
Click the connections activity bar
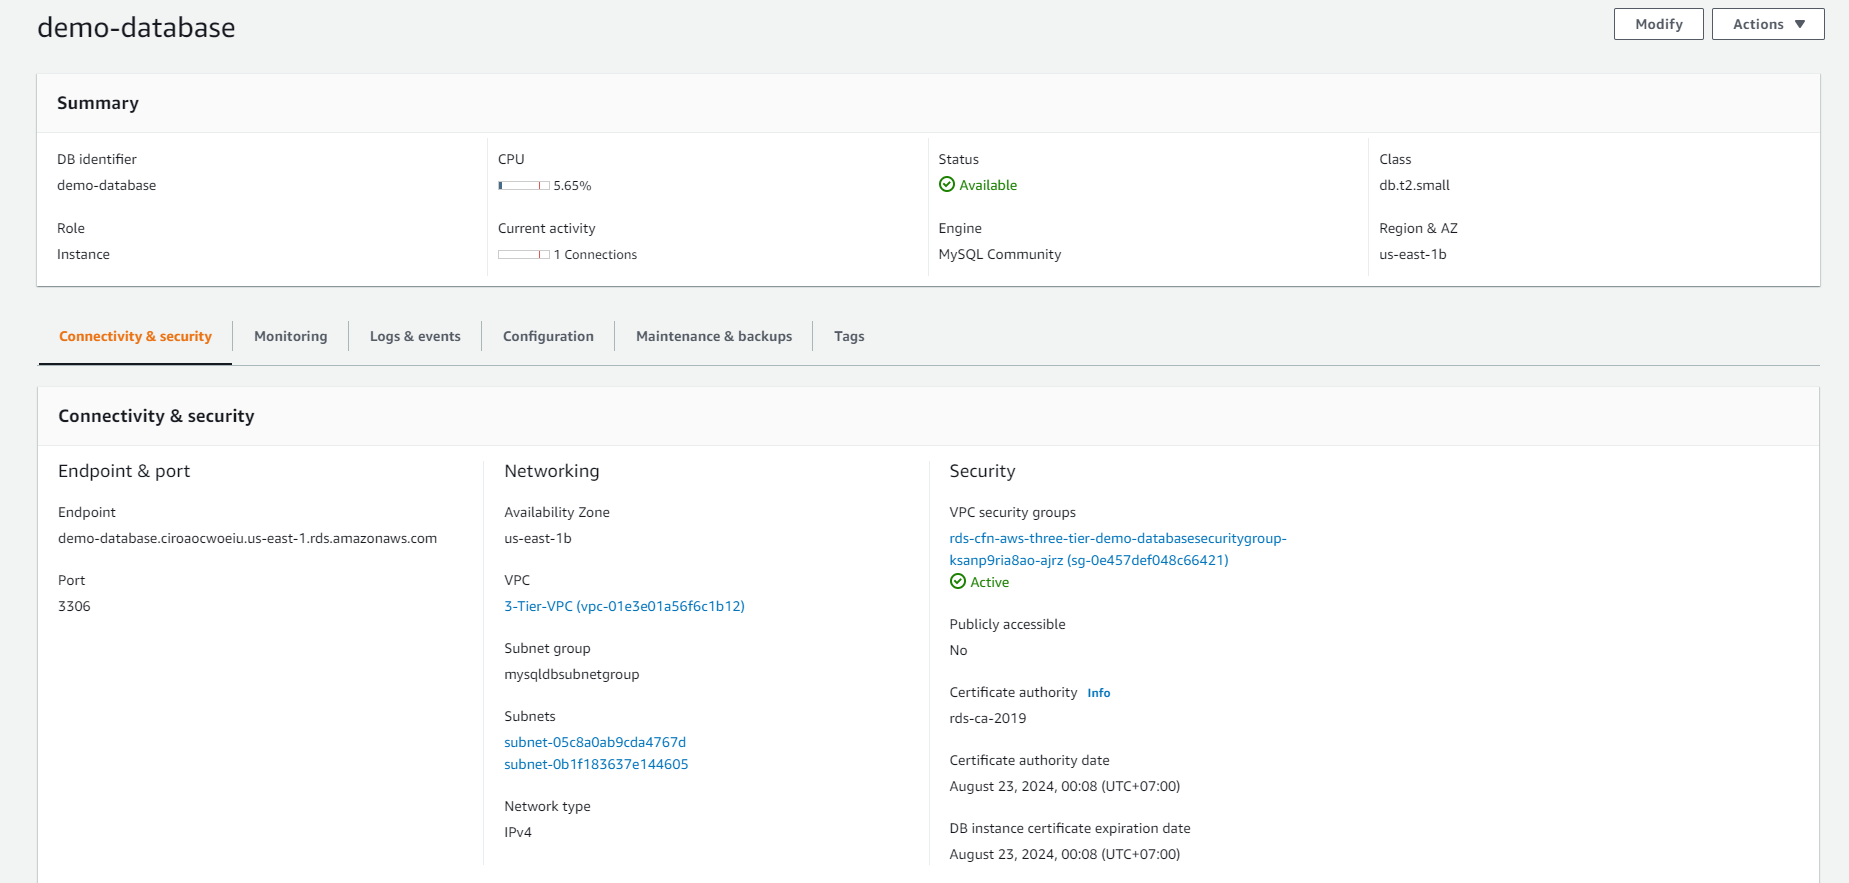tap(524, 255)
